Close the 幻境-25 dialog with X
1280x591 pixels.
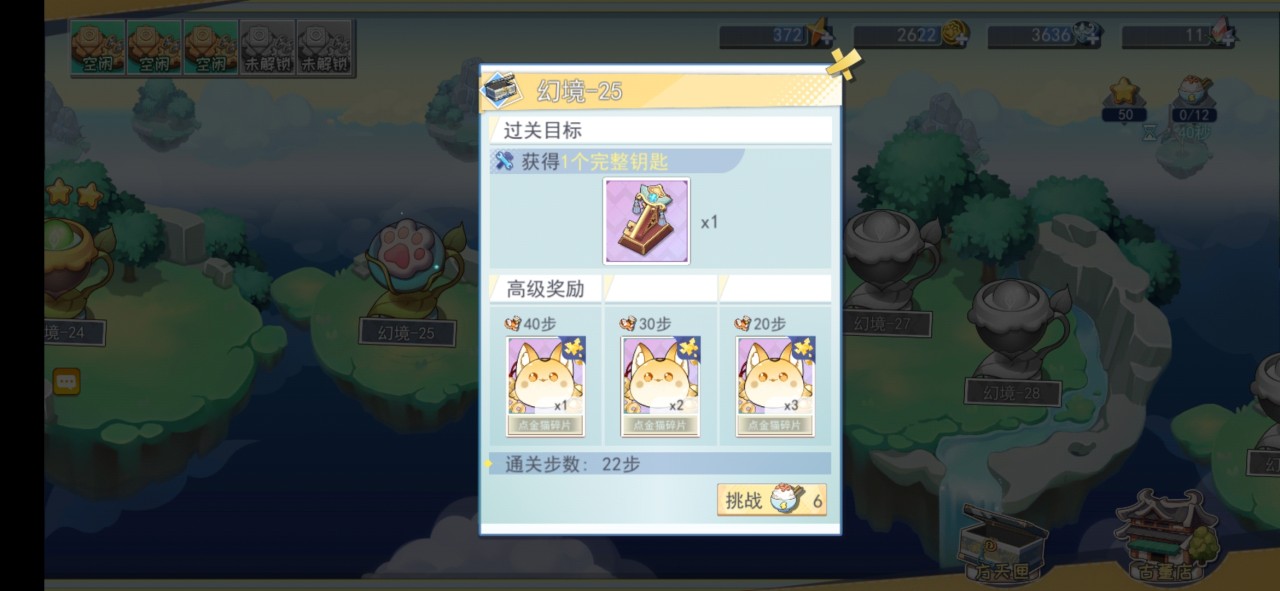pyautogui.click(x=843, y=63)
